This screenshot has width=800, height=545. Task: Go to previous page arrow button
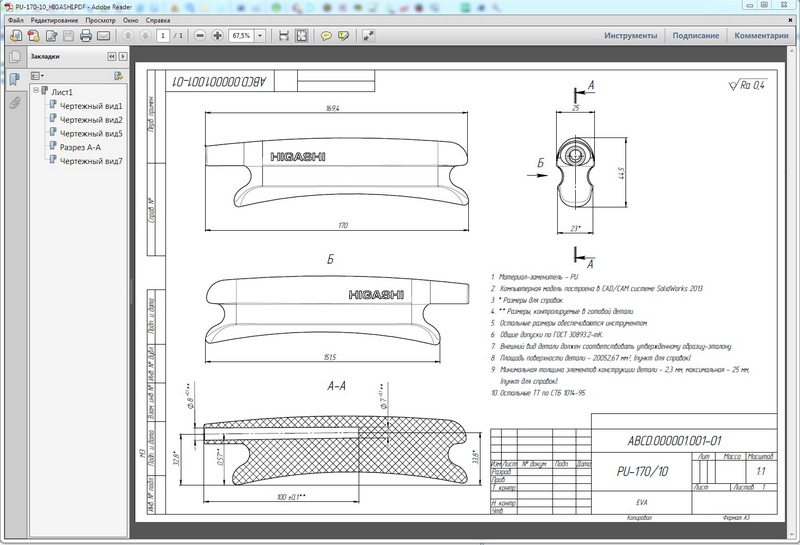[x=128, y=36]
